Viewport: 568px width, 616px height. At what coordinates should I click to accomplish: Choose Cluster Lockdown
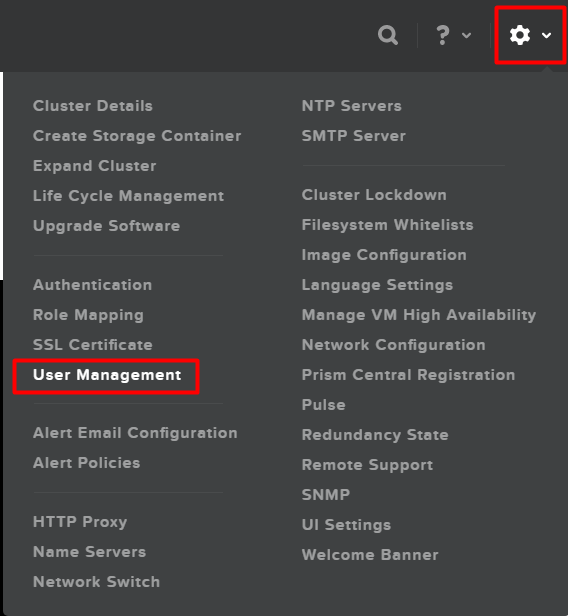click(374, 195)
